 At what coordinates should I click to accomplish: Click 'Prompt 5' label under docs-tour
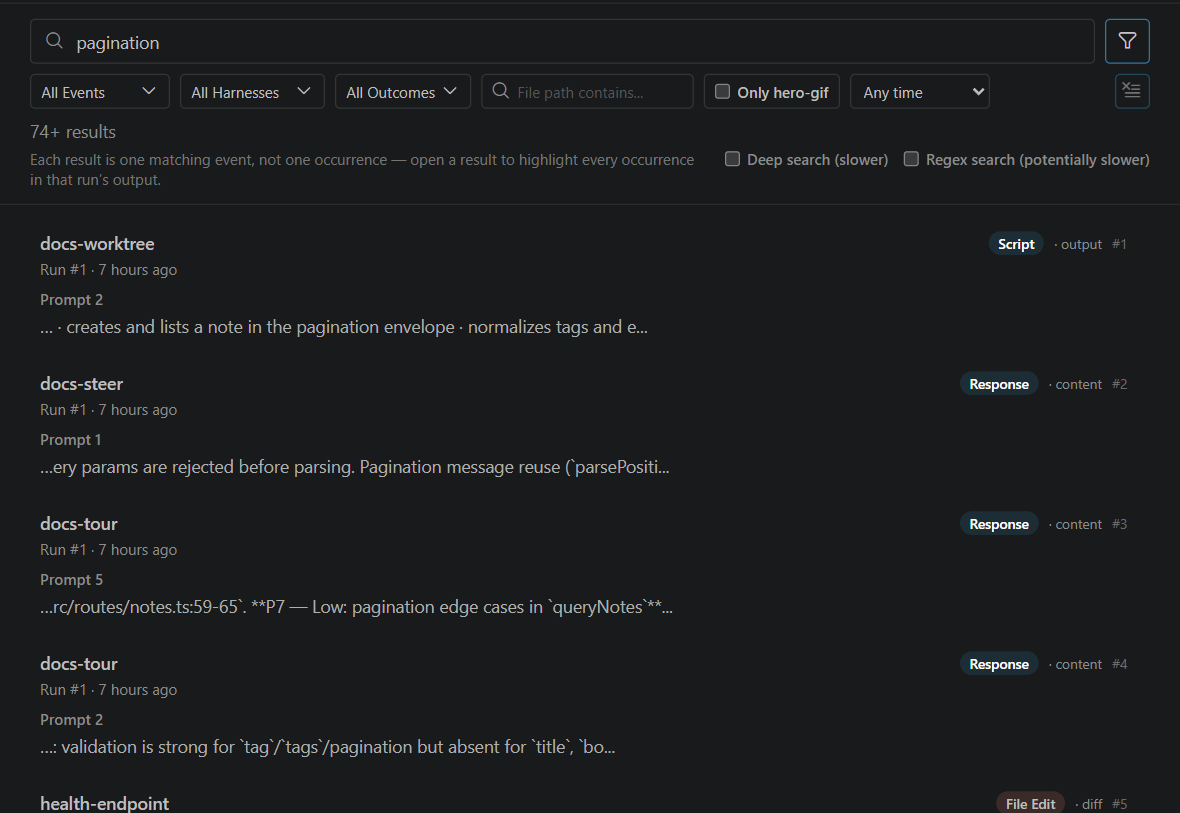[x=71, y=580]
